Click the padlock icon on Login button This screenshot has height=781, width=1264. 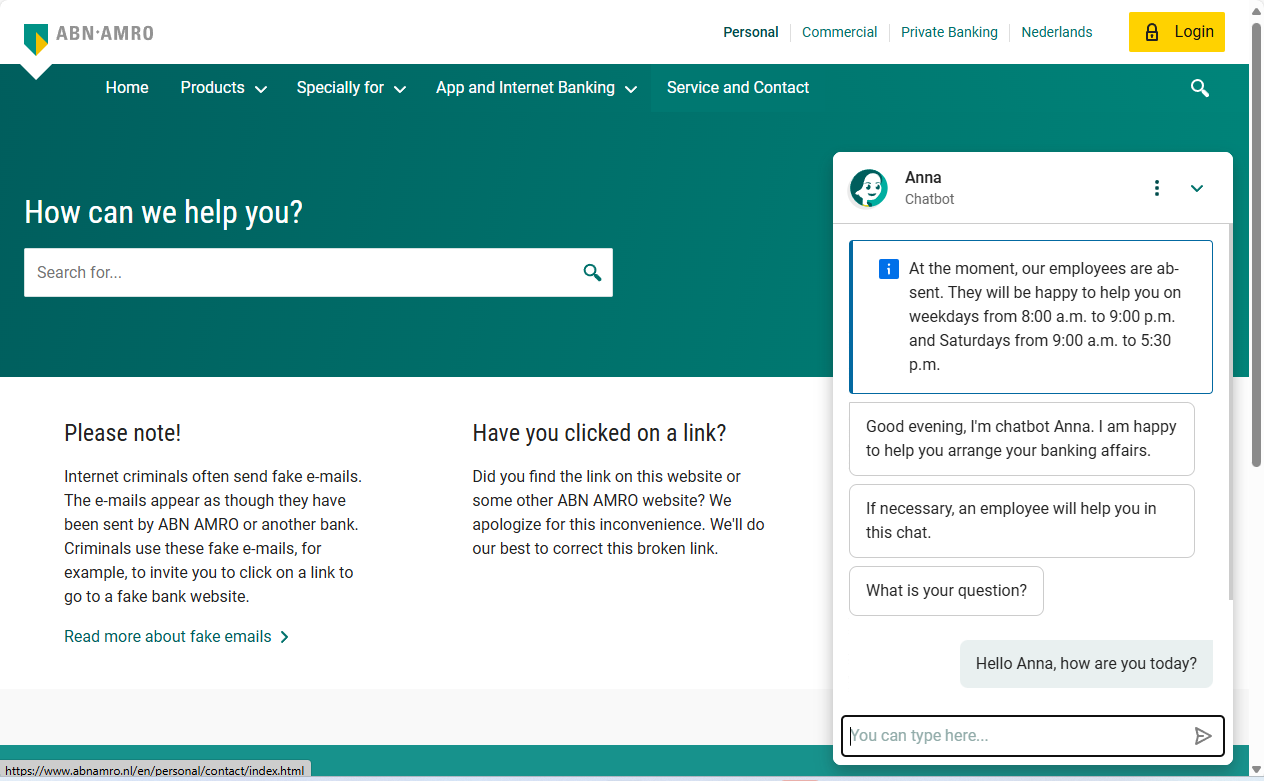click(1152, 32)
